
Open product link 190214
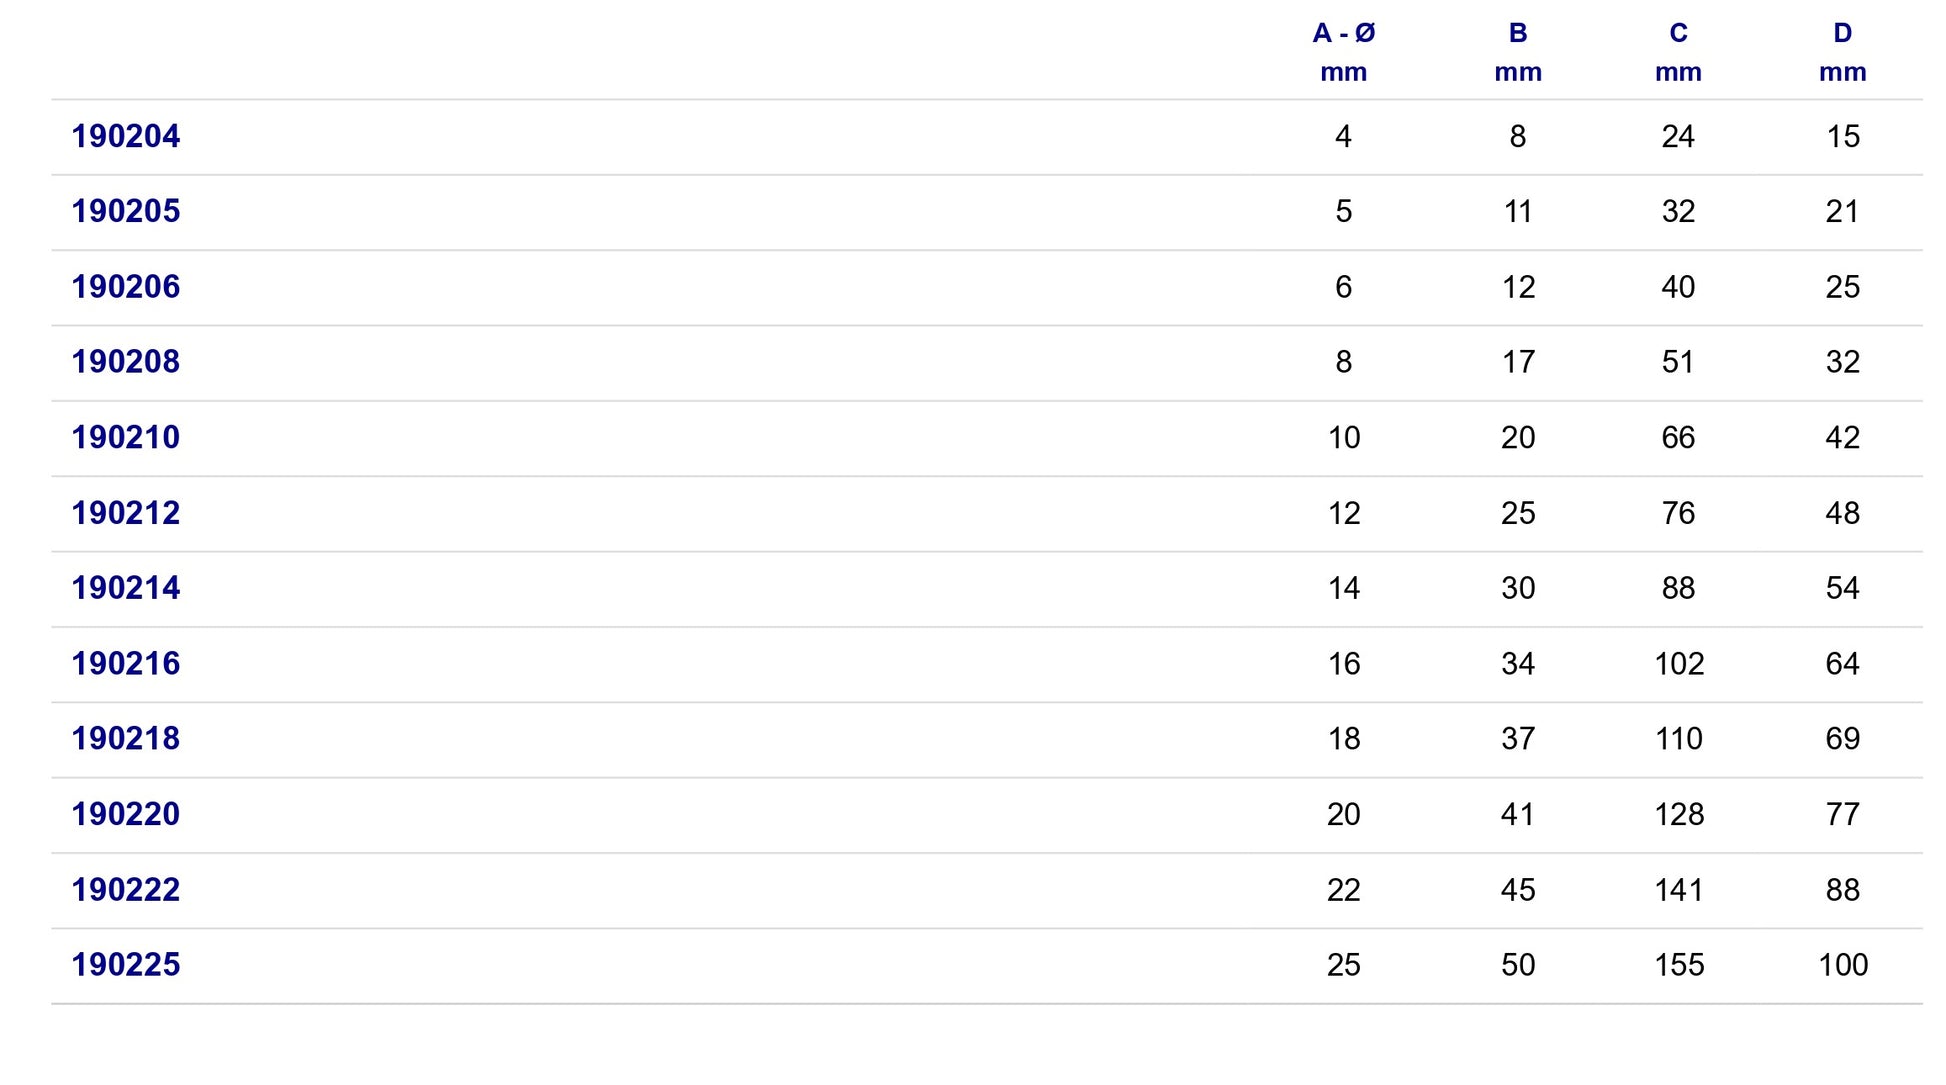coord(126,588)
